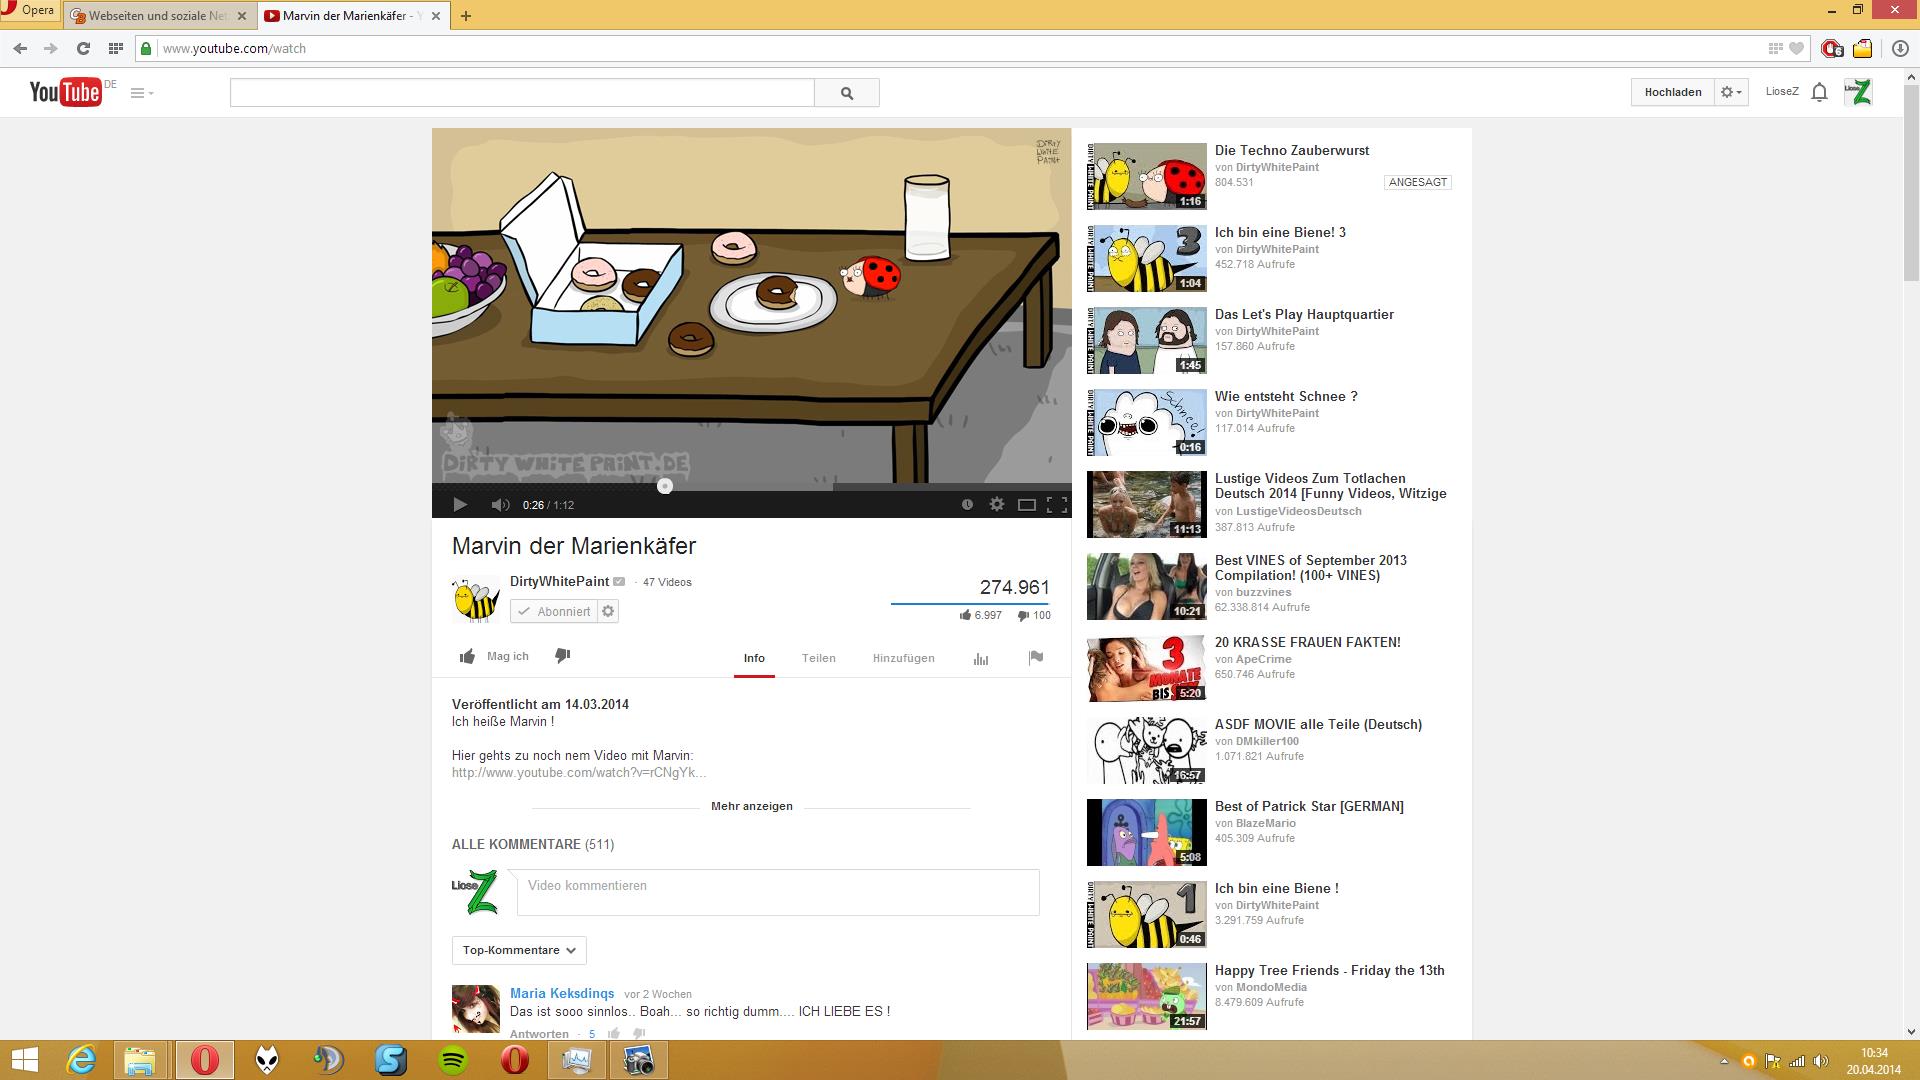The width and height of the screenshot is (1920, 1080).
Task: Click the Hochladen upload button
Action: (x=1672, y=92)
